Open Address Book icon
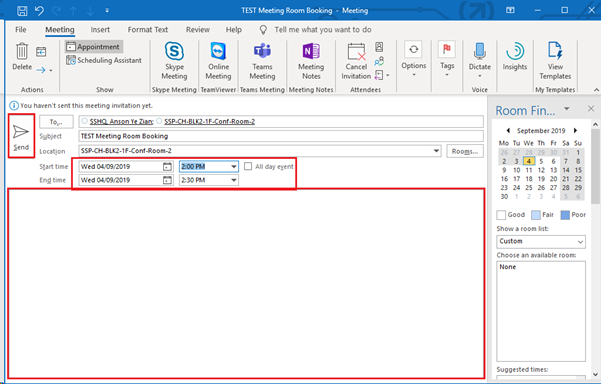The image size is (601, 384). coord(379,47)
